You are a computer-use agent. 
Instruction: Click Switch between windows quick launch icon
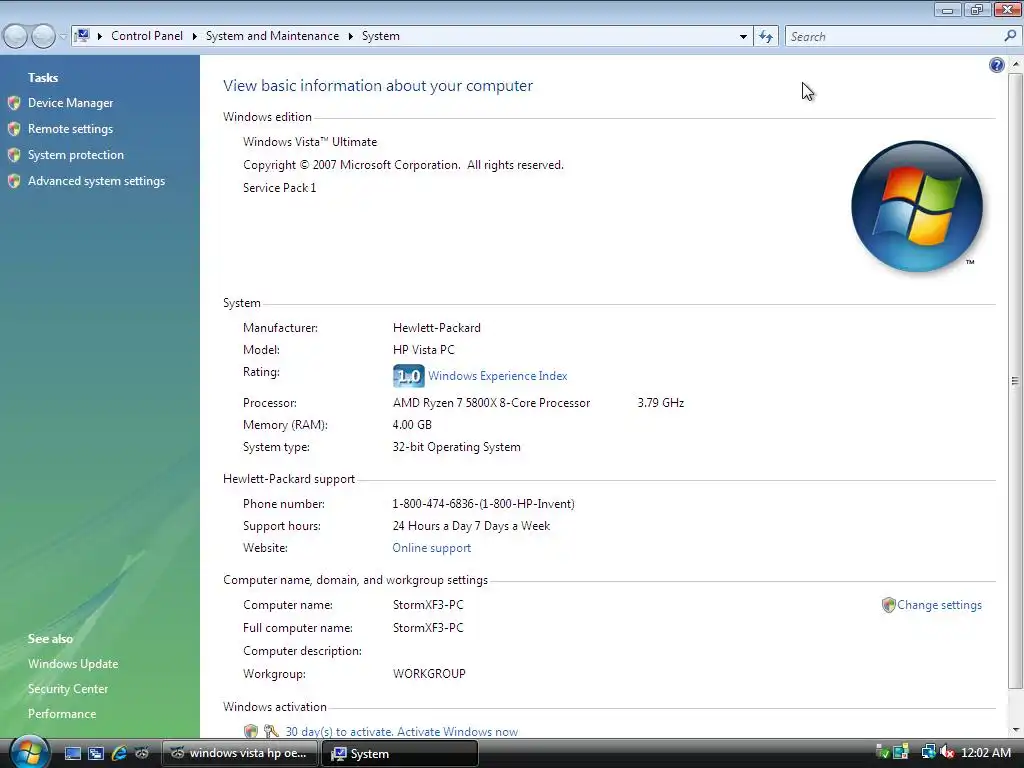click(96, 754)
